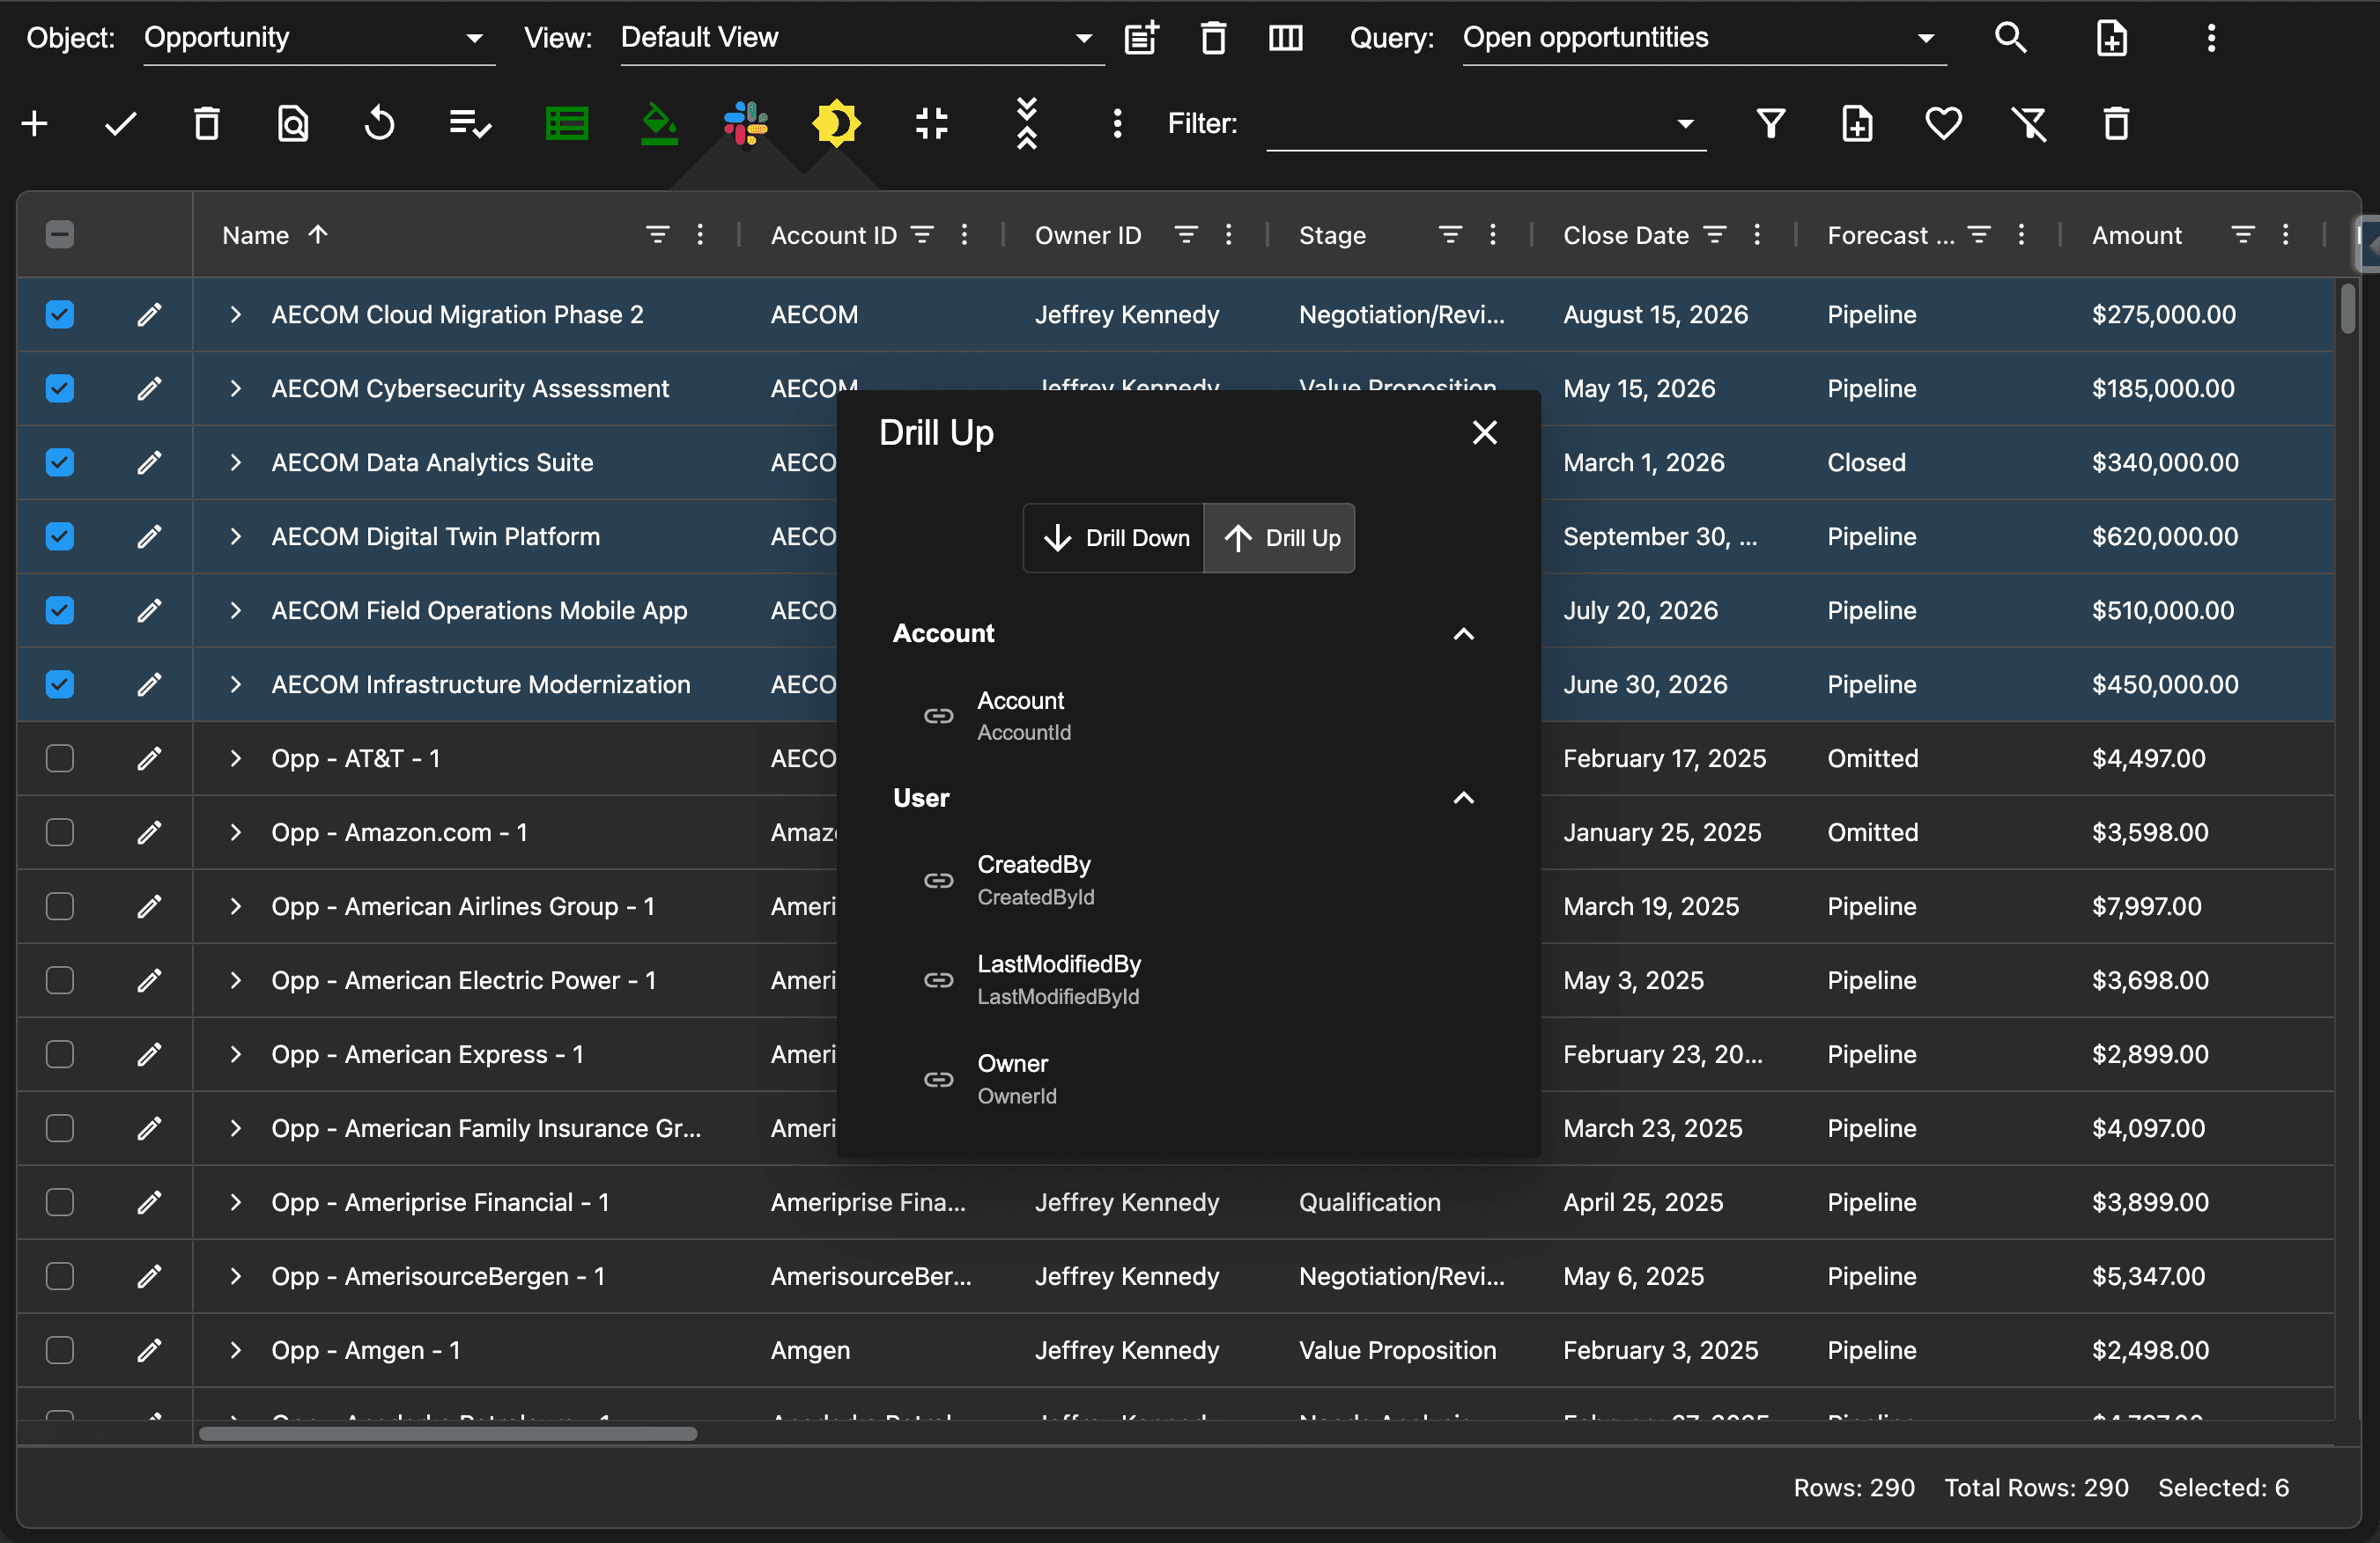The height and width of the screenshot is (1543, 2380).
Task: Click the collapse all rows icon
Action: pyautogui.click(x=1026, y=124)
